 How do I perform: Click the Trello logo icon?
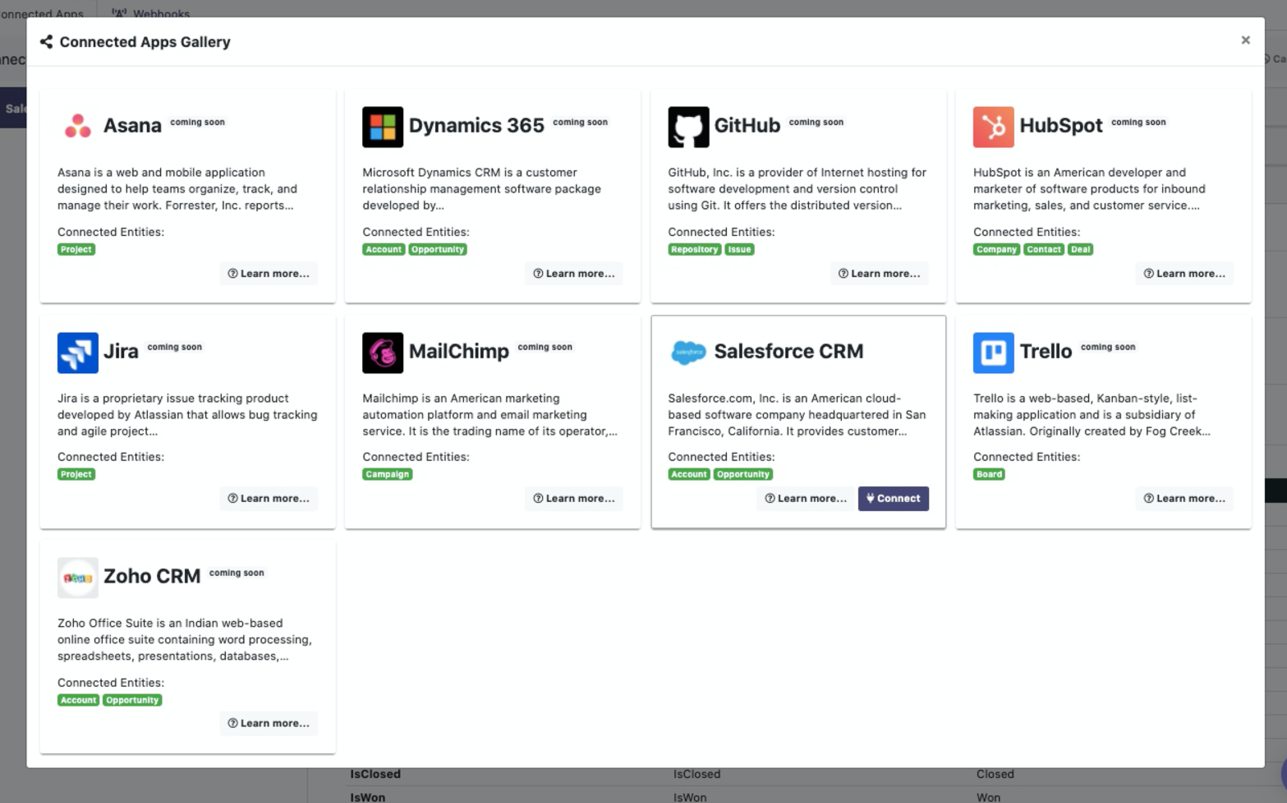(x=993, y=352)
